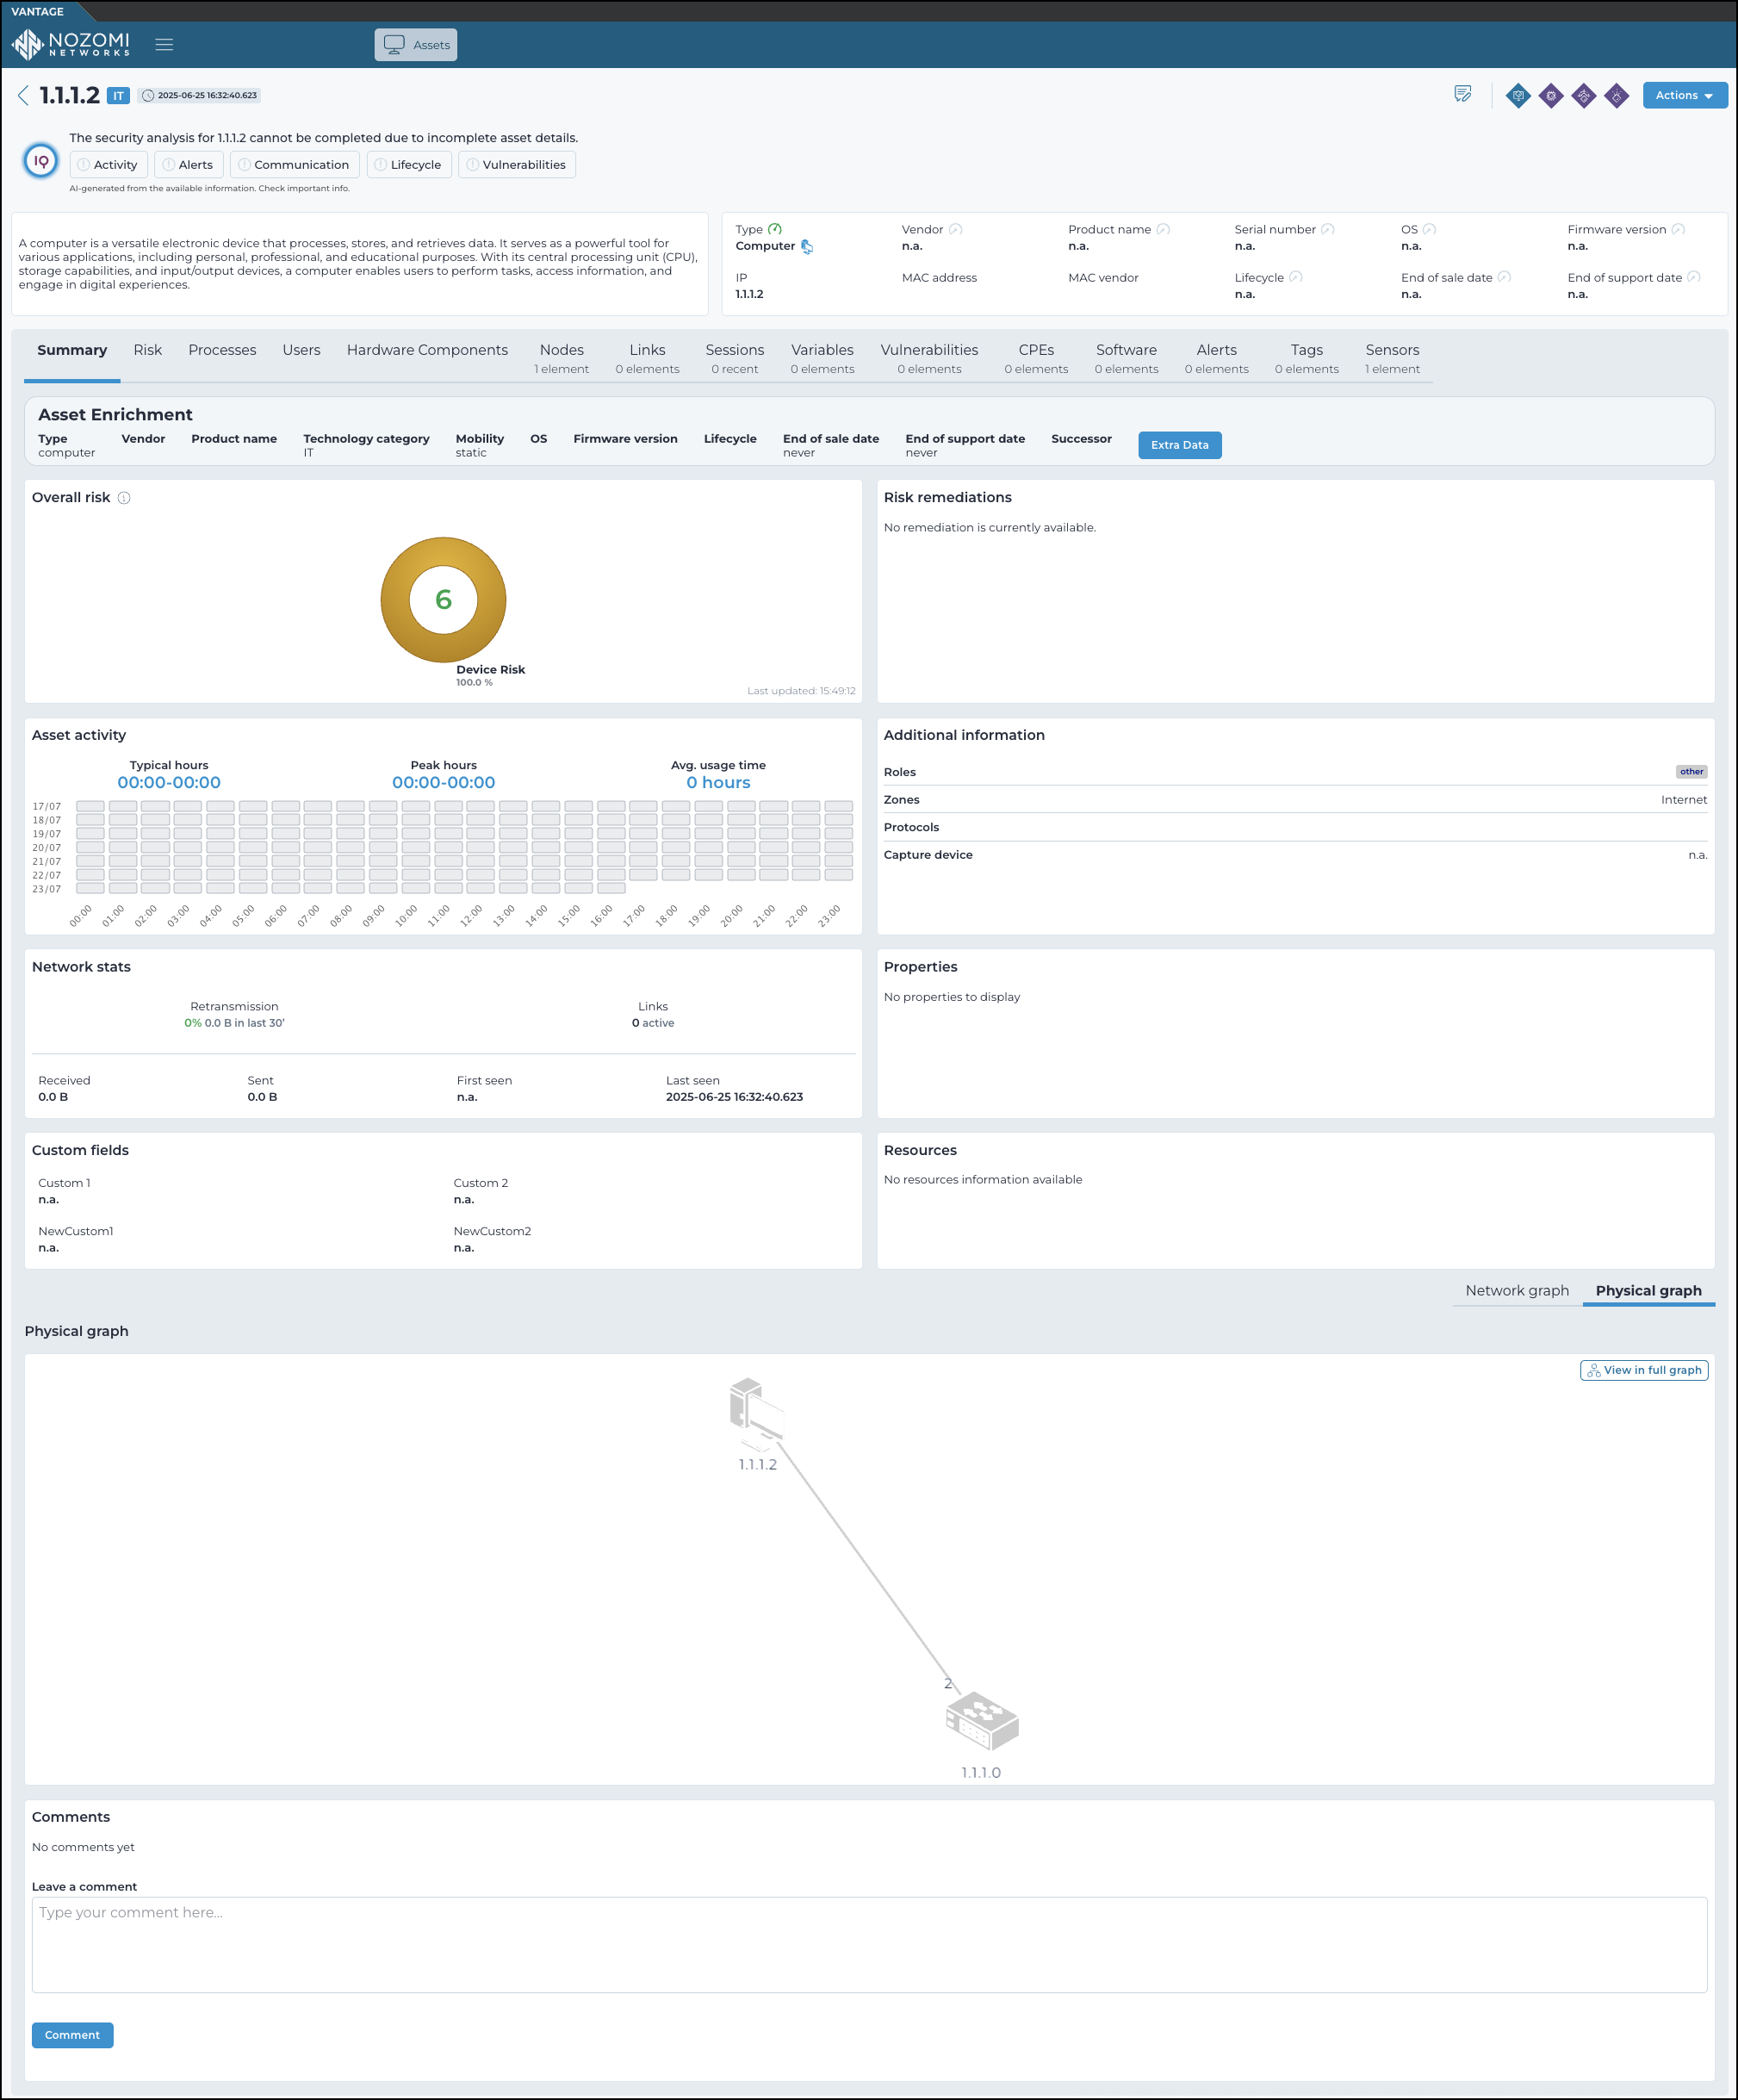Open the Variables tab
Viewport: 1738px width, 2100px height.
click(822, 358)
